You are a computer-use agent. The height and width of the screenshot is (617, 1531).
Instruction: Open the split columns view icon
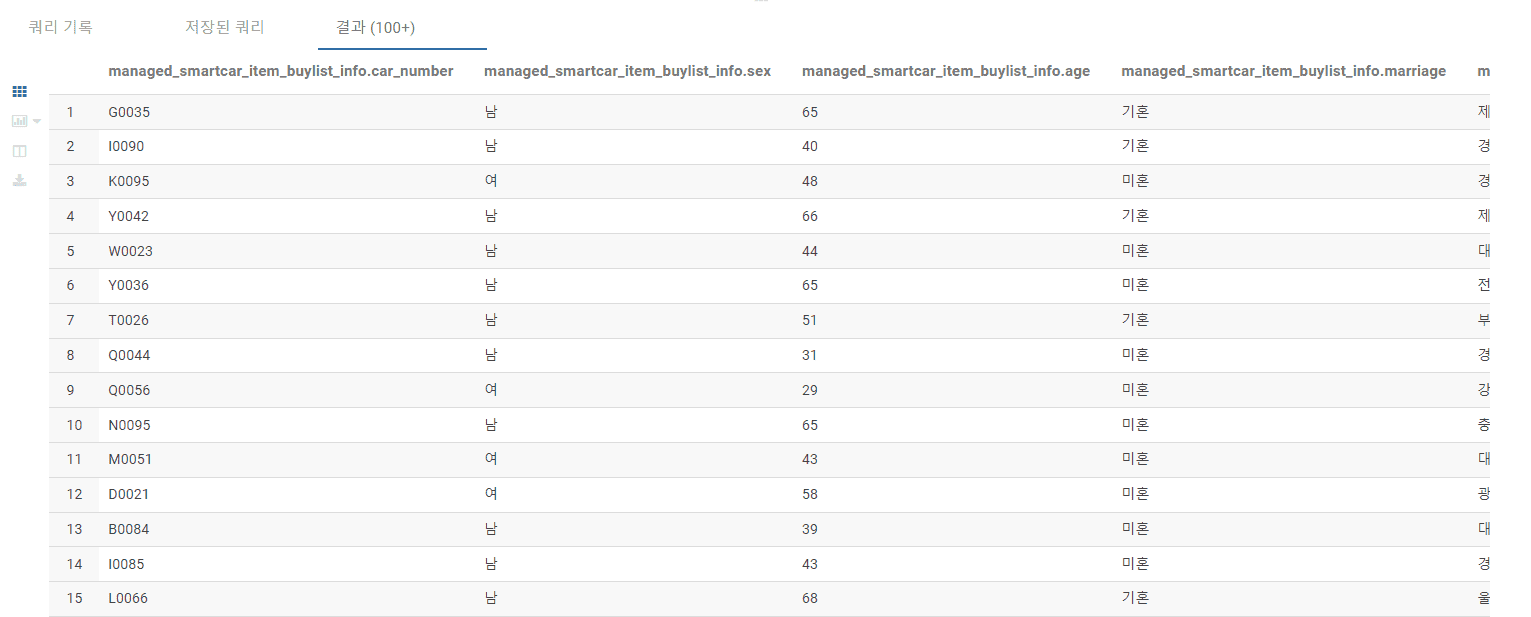pos(19,151)
